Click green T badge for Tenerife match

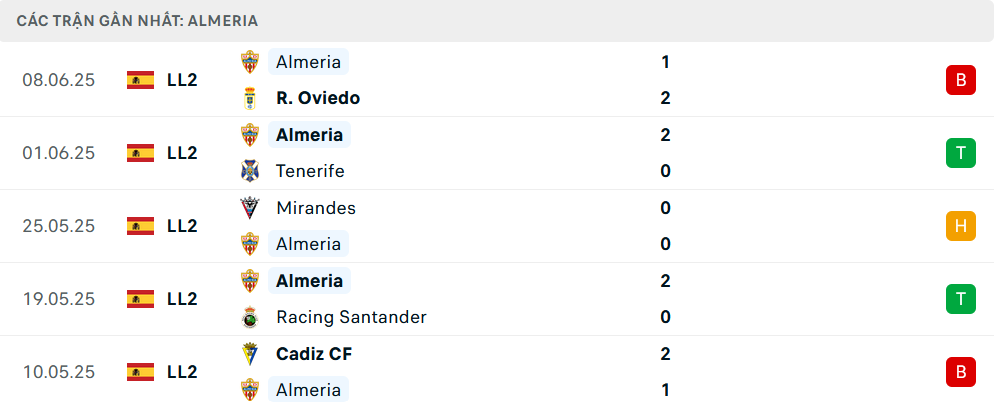960,153
